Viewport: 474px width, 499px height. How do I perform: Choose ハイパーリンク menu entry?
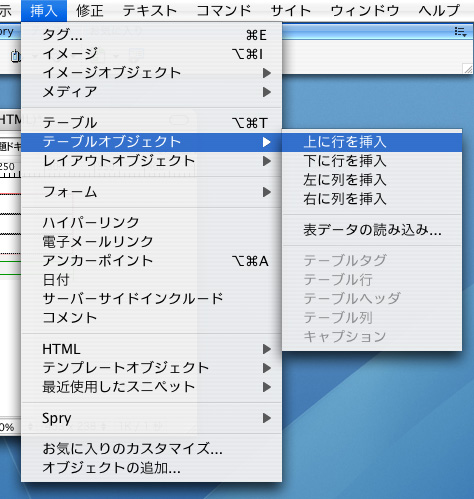[x=152, y=223]
